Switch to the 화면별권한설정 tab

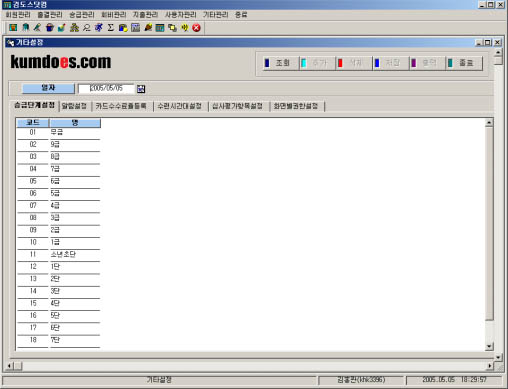tap(296, 106)
